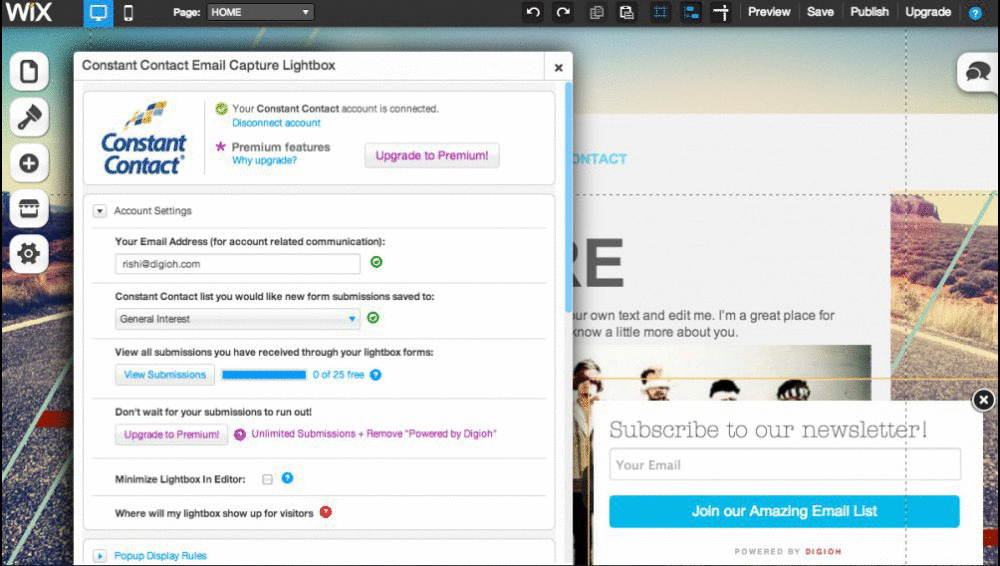The image size is (1000, 566).
Task: Click the View Submissions button
Action: [x=165, y=375]
